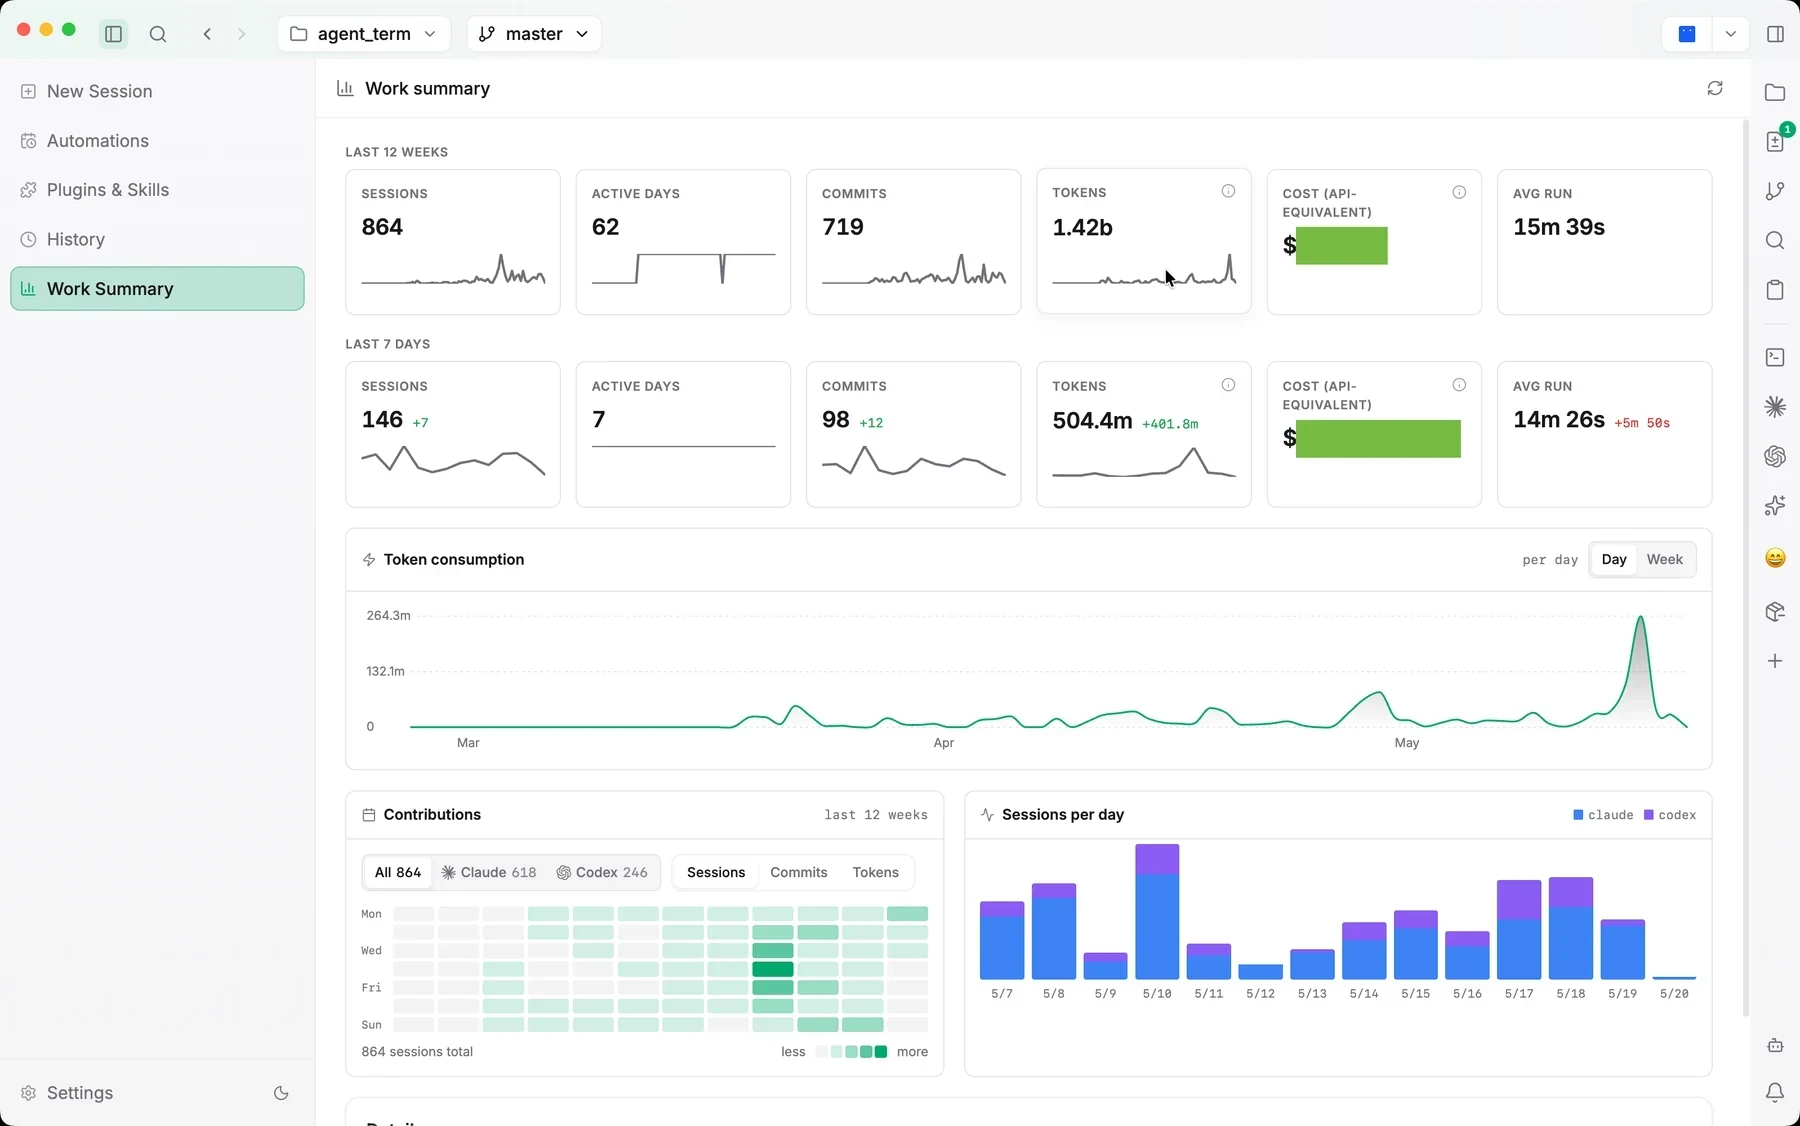Open the master branch dropdown
Image resolution: width=1800 pixels, height=1126 pixels.
click(x=534, y=34)
